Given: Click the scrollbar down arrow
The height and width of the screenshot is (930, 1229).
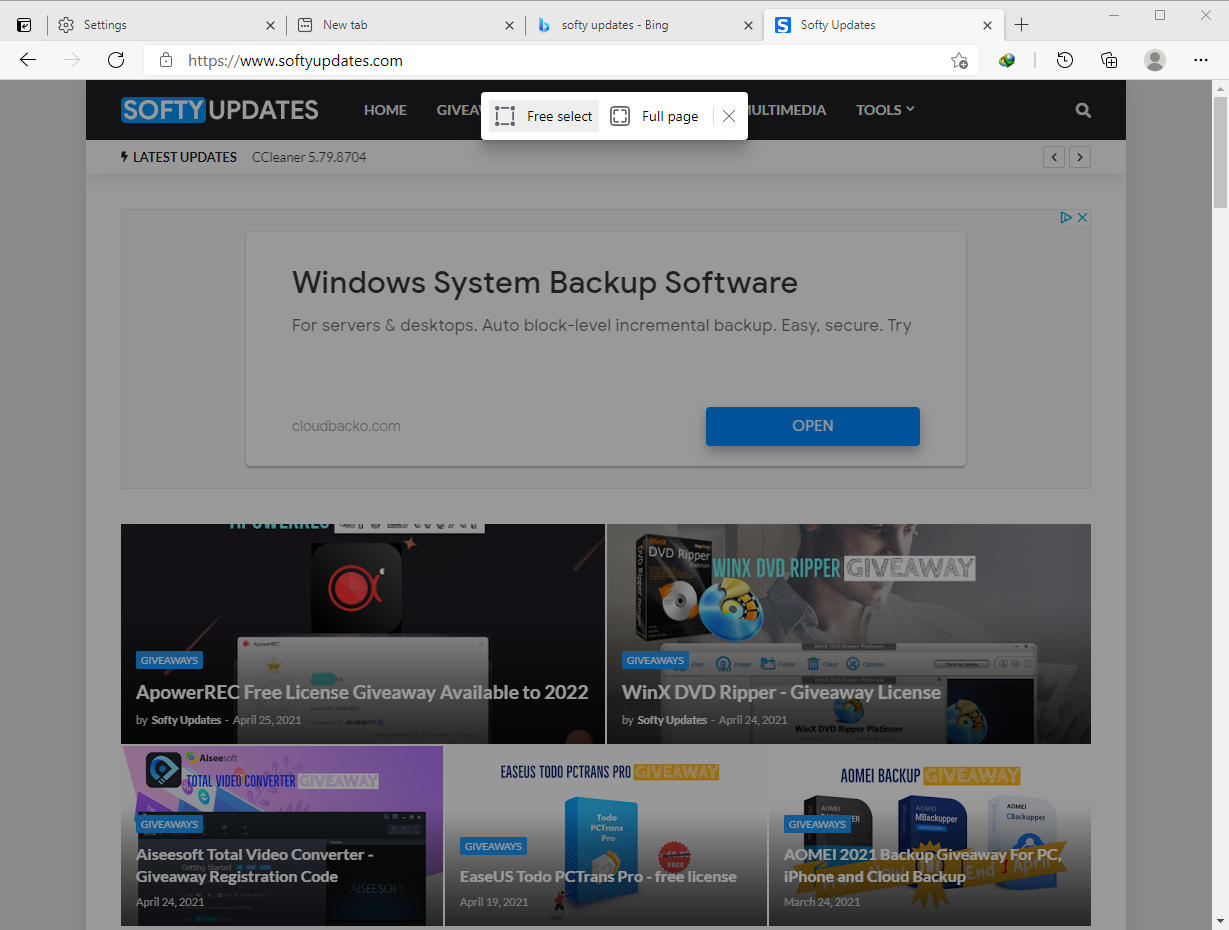Looking at the screenshot, I should coord(1220,921).
